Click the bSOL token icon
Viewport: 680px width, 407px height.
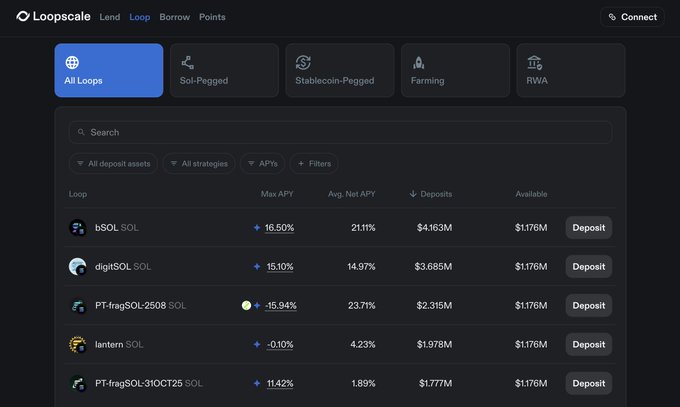tap(78, 227)
